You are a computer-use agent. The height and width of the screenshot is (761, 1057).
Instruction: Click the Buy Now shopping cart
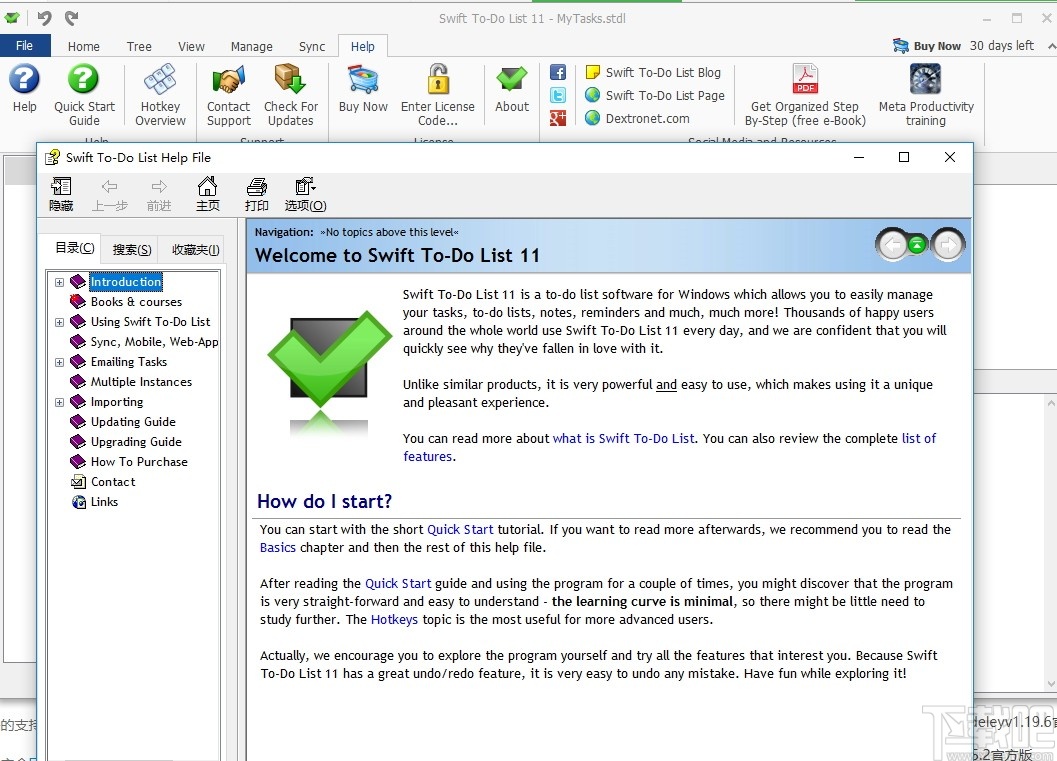click(x=363, y=88)
